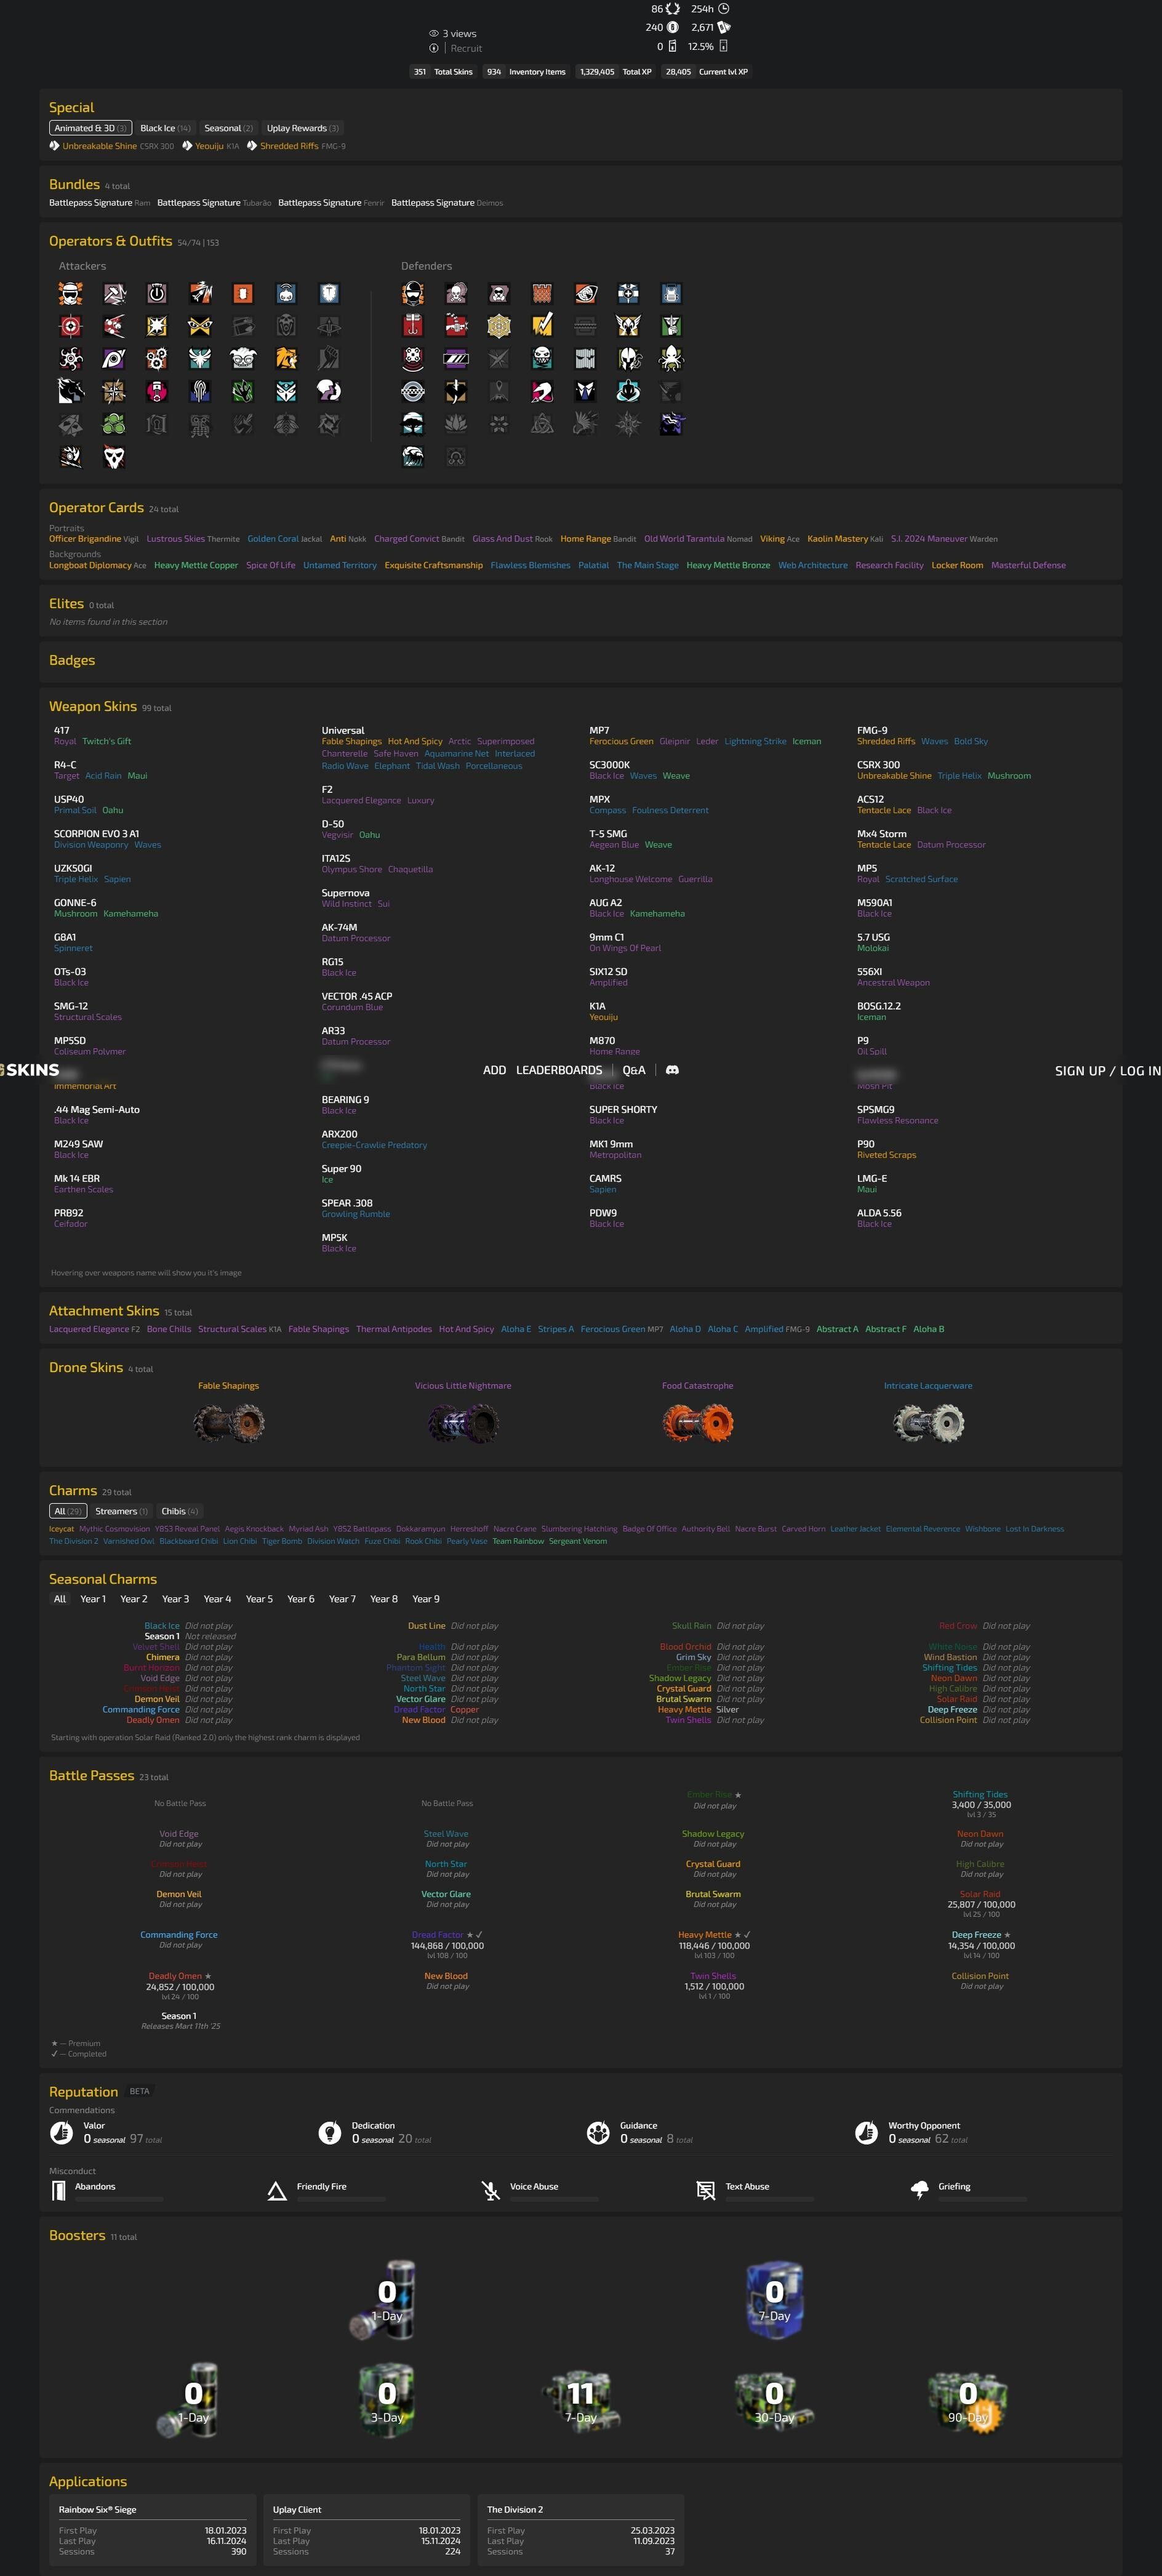Image resolution: width=1162 pixels, height=2576 pixels.
Task: Open the Discord icon in navigation bar
Action: coord(672,1070)
